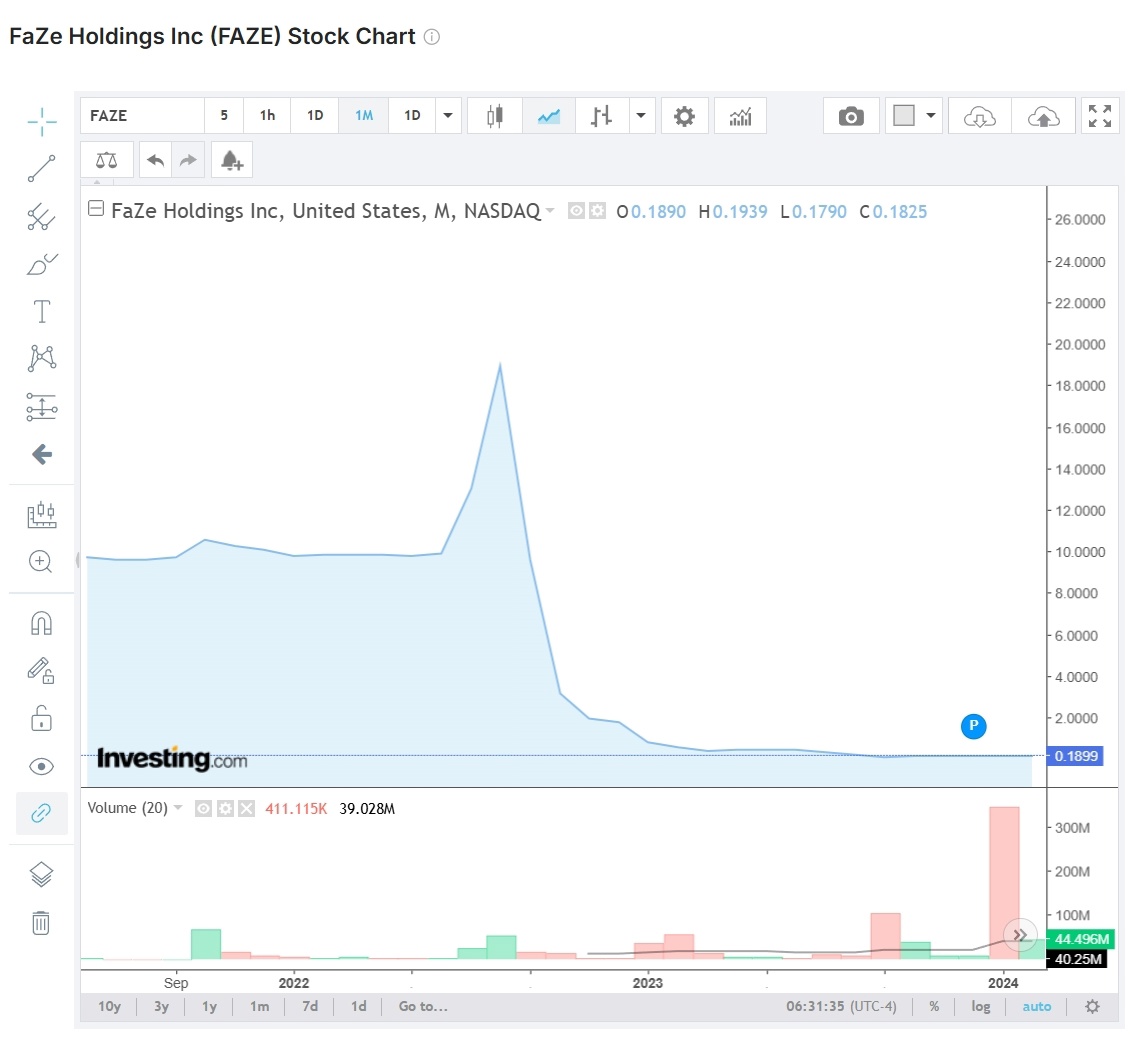This screenshot has height=1039, width=1134.
Task: Open chart style dropdown arrow
Action: [x=641, y=116]
